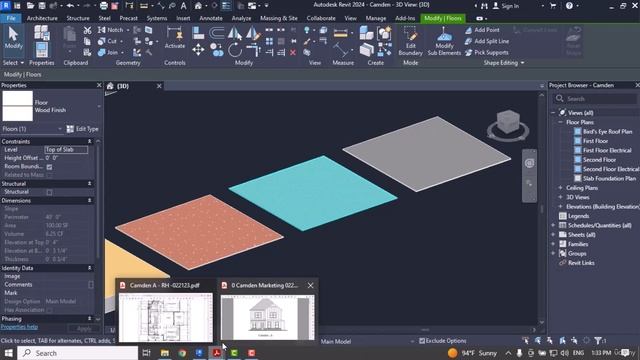Select the Mirror Draw Axis tool
The image size is (640, 360).
(253, 33)
